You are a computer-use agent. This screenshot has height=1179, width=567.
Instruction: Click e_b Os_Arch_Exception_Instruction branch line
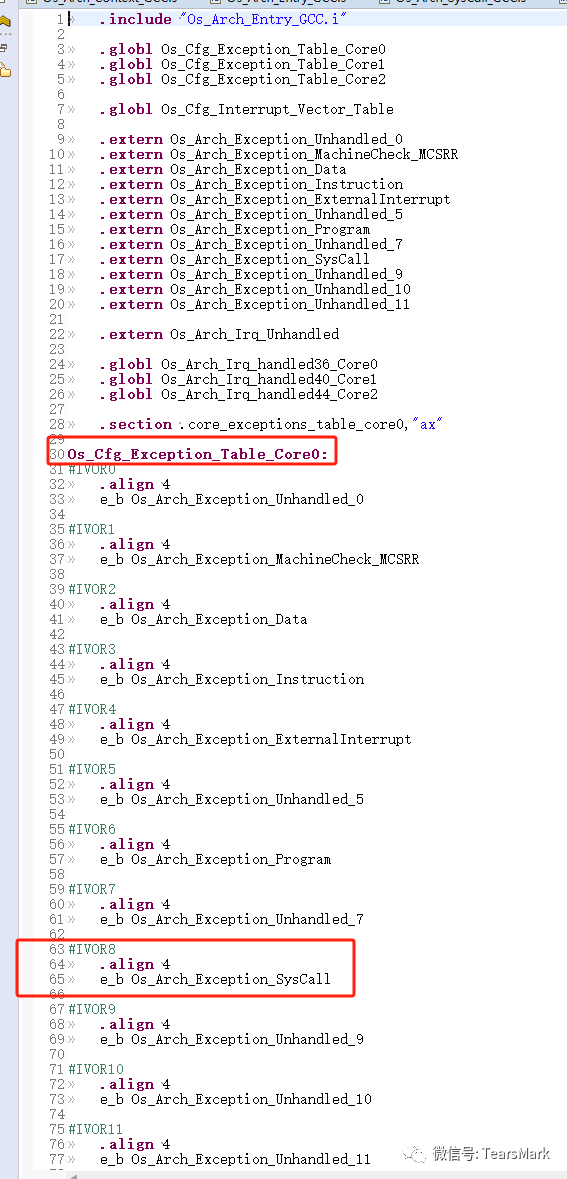tap(232, 679)
